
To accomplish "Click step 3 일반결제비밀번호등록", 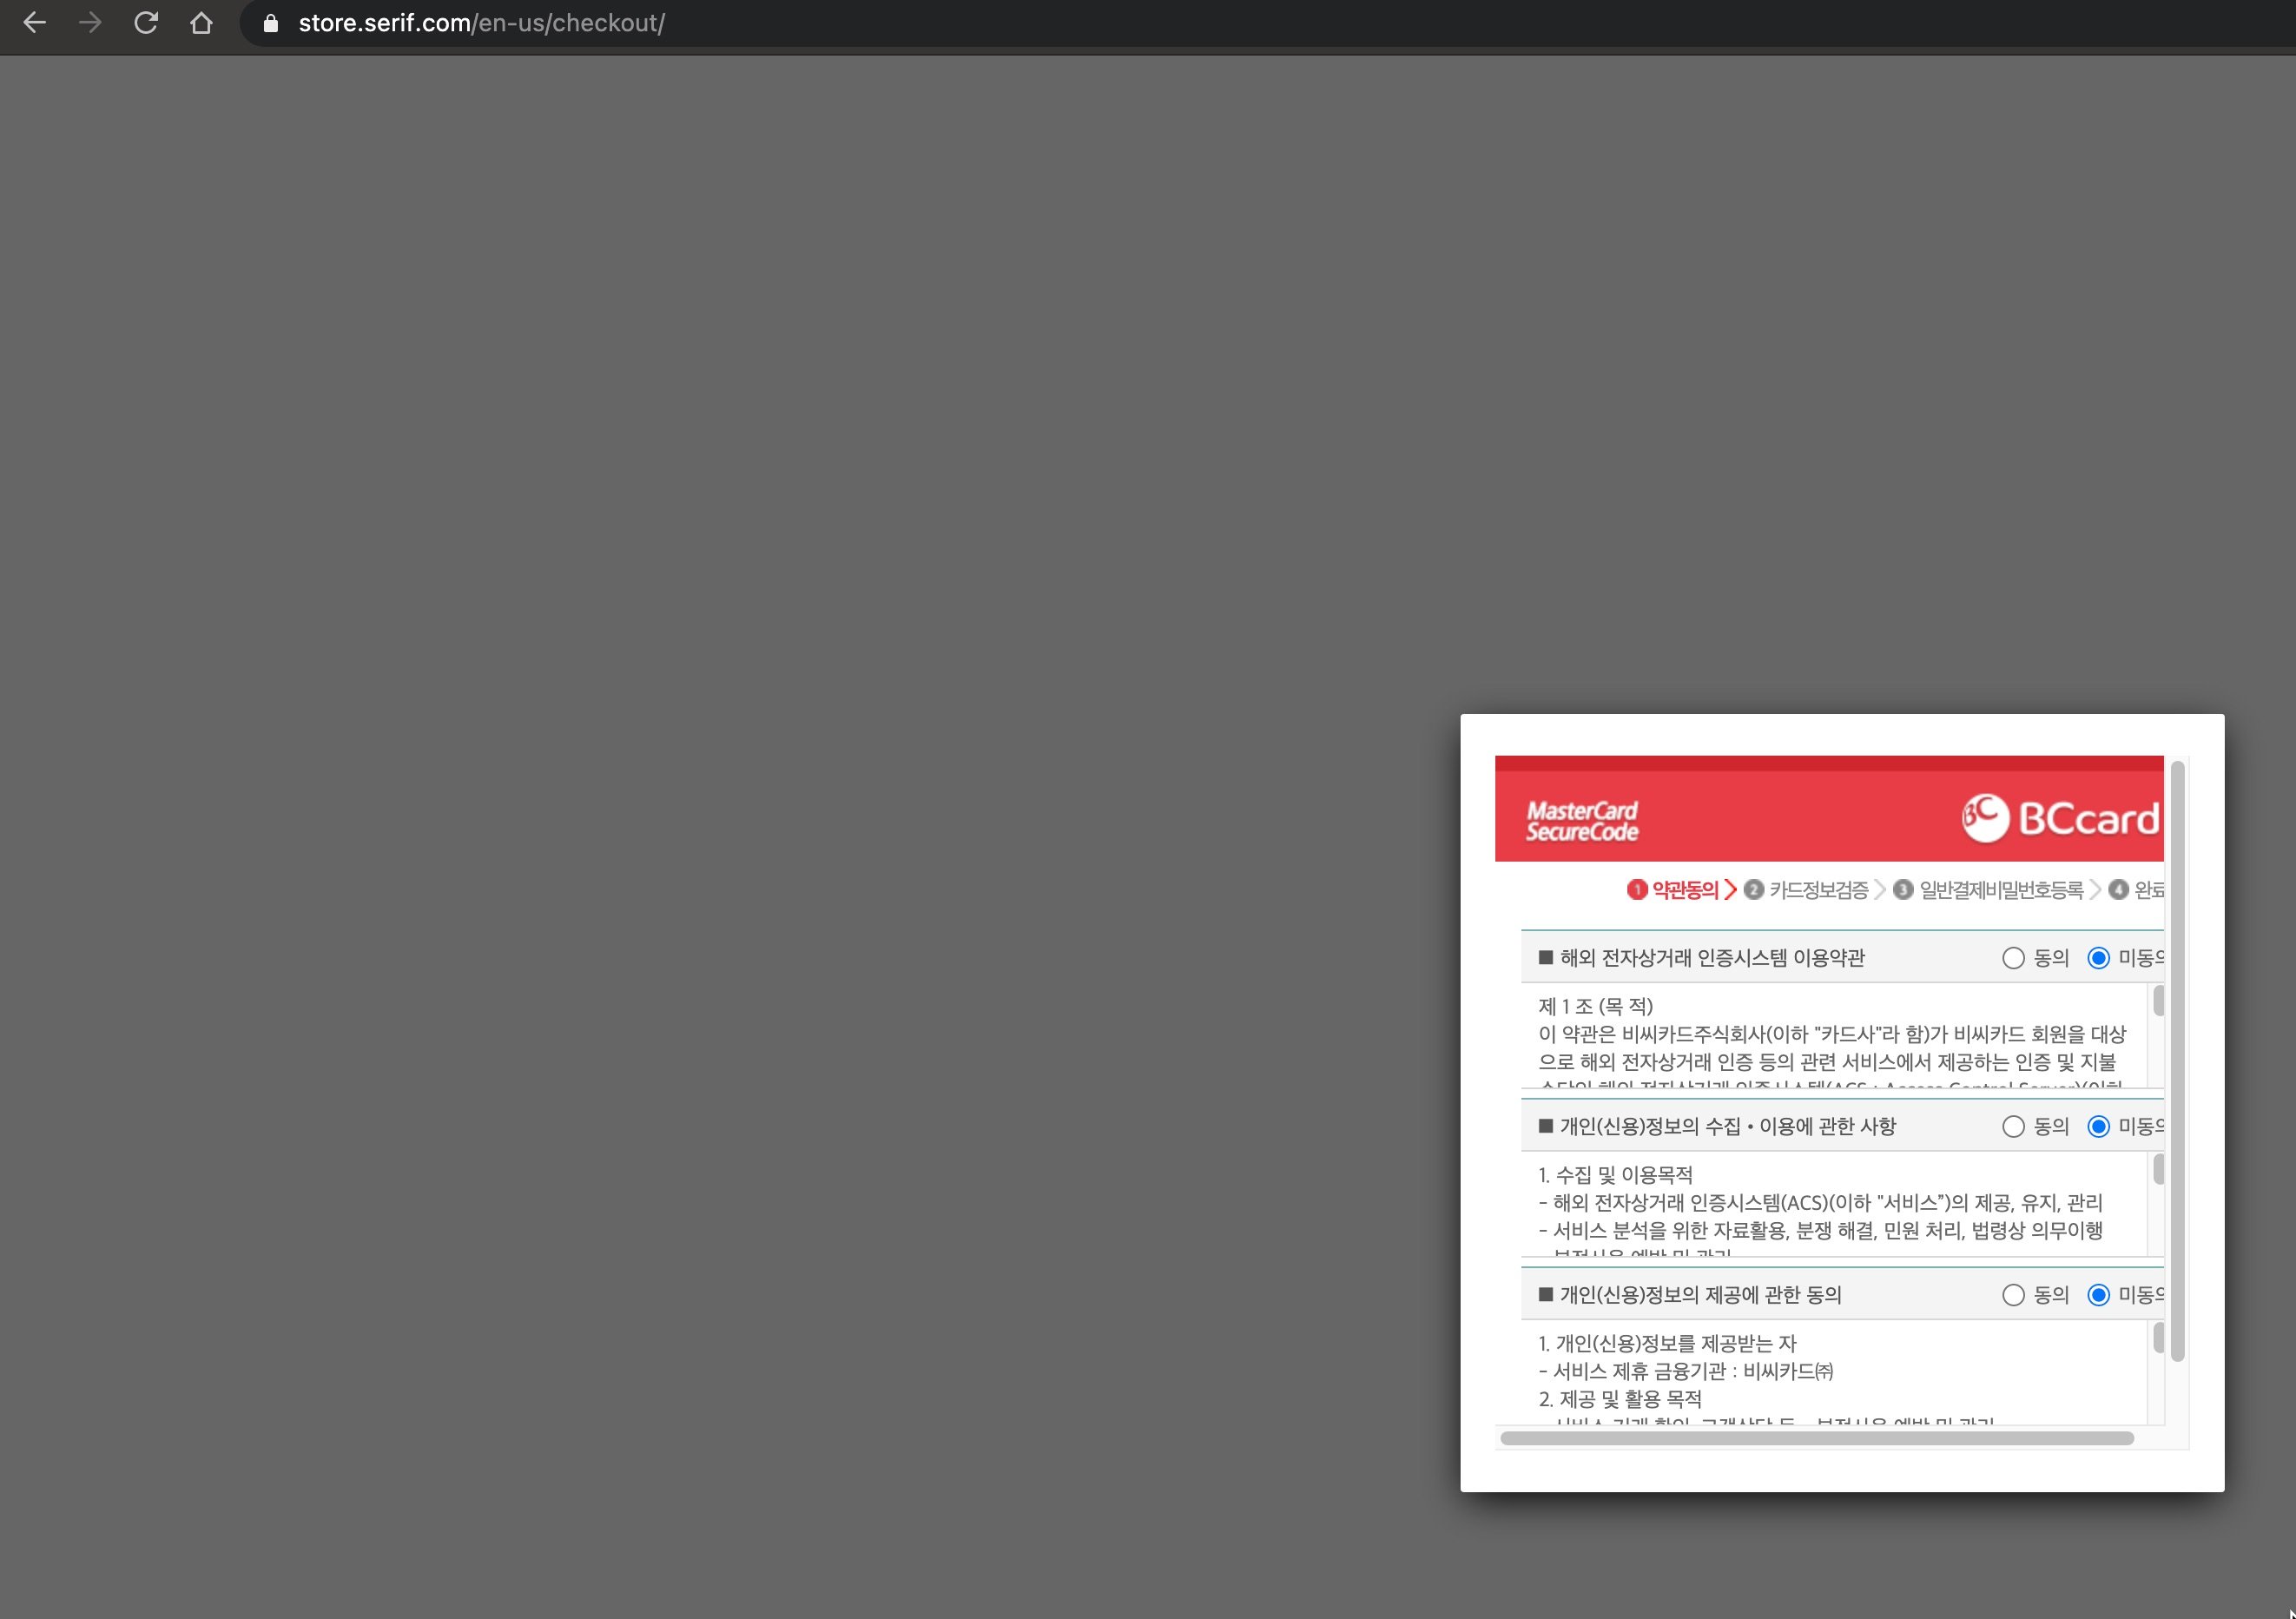I will point(1988,890).
